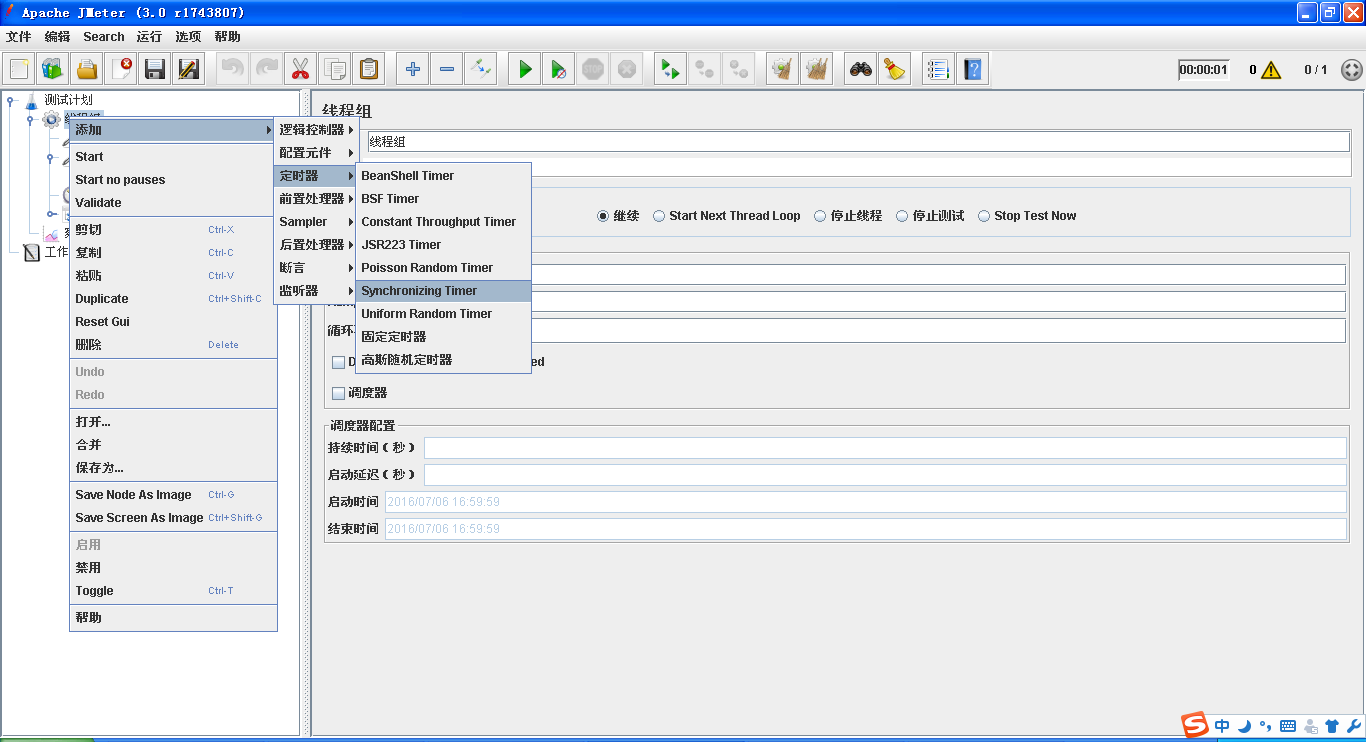Select the 继续 radio button

pos(603,216)
